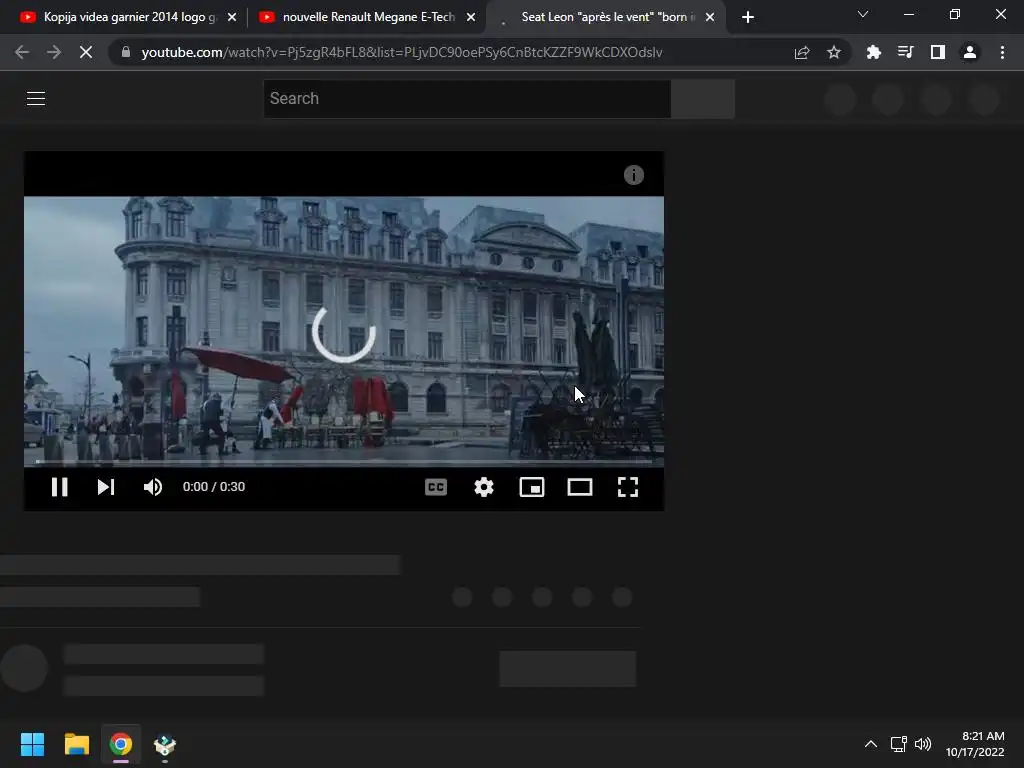Open the video info card icon
Image resolution: width=1024 pixels, height=768 pixels.
pos(633,175)
